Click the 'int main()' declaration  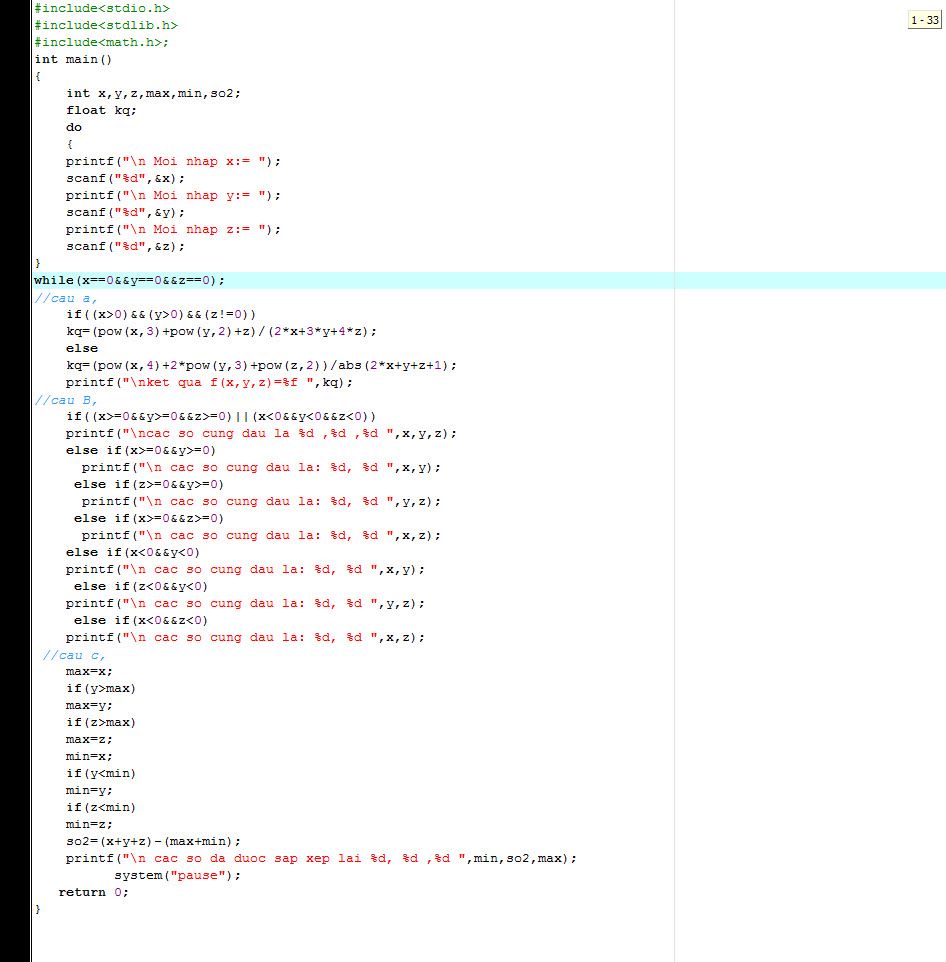73,60
